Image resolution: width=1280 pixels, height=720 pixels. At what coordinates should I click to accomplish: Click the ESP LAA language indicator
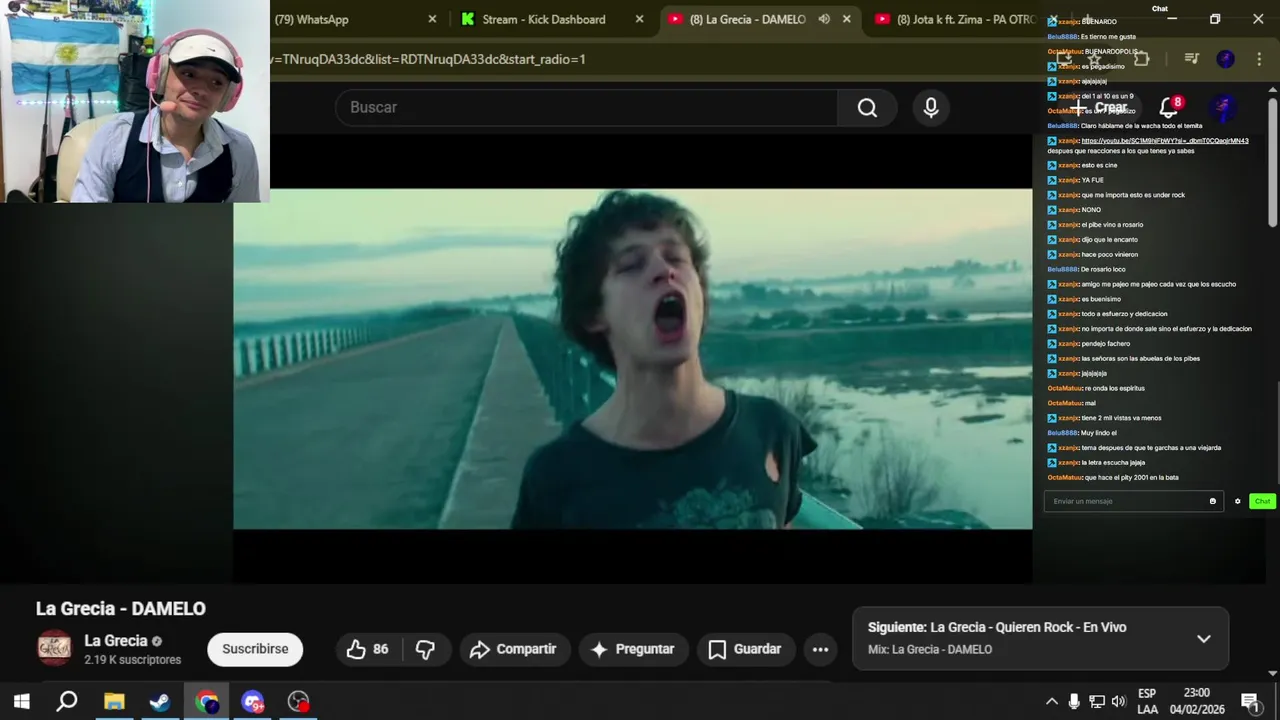[x=1147, y=701]
